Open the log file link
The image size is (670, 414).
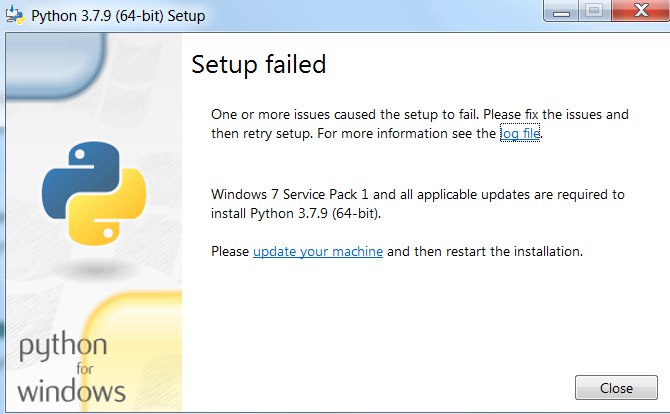click(520, 133)
